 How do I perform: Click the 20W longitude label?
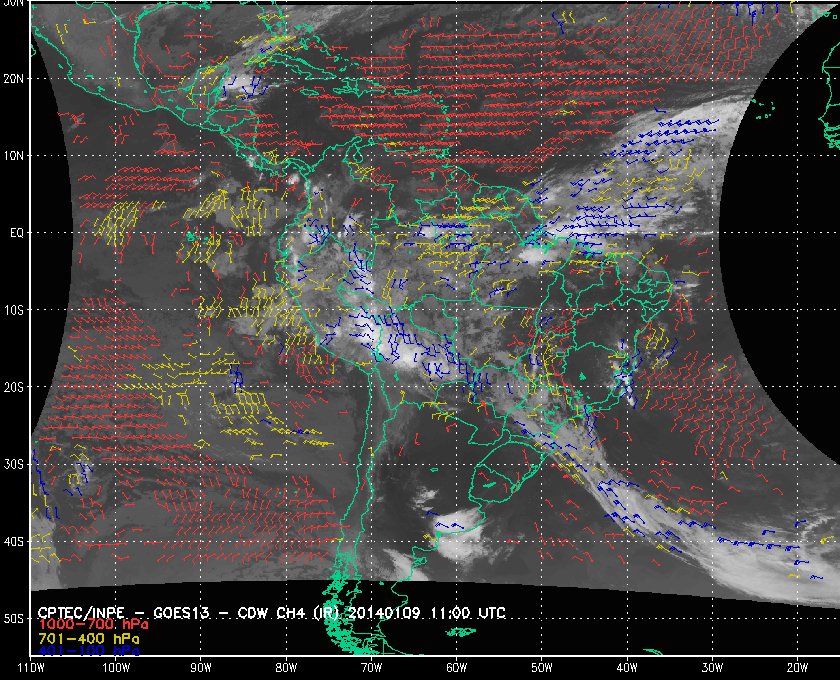(x=797, y=668)
